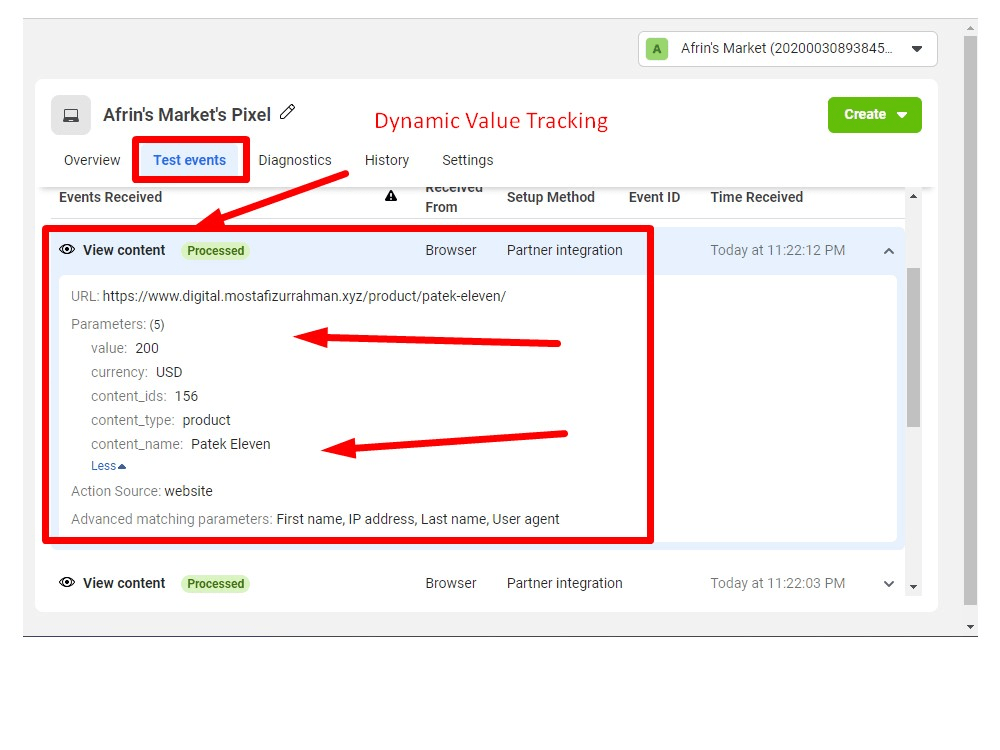This screenshot has width=1000, height=750.
Task: Click the eye icon on the second View content event
Action: pyautogui.click(x=66, y=583)
